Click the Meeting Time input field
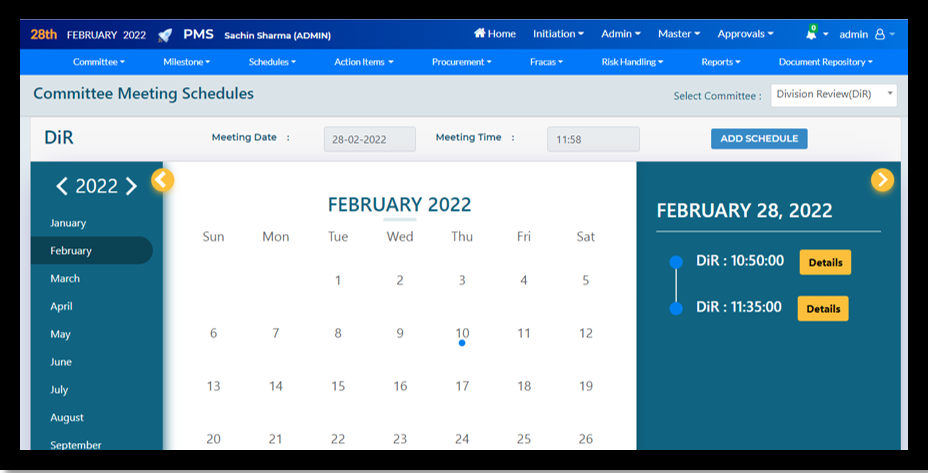The height and width of the screenshot is (473, 928). (592, 140)
